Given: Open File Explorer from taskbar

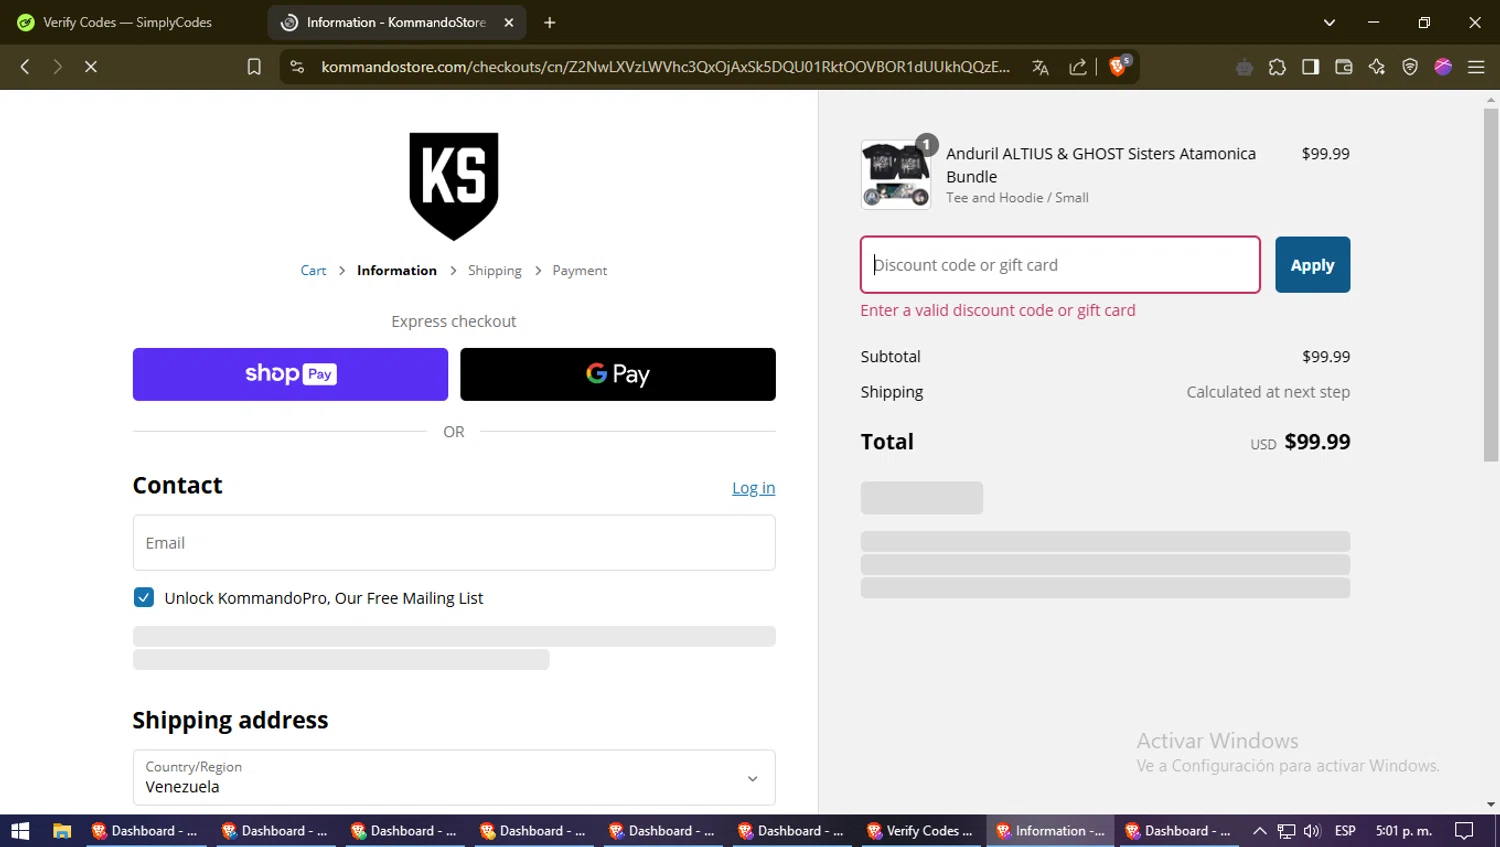Looking at the screenshot, I should [x=62, y=831].
